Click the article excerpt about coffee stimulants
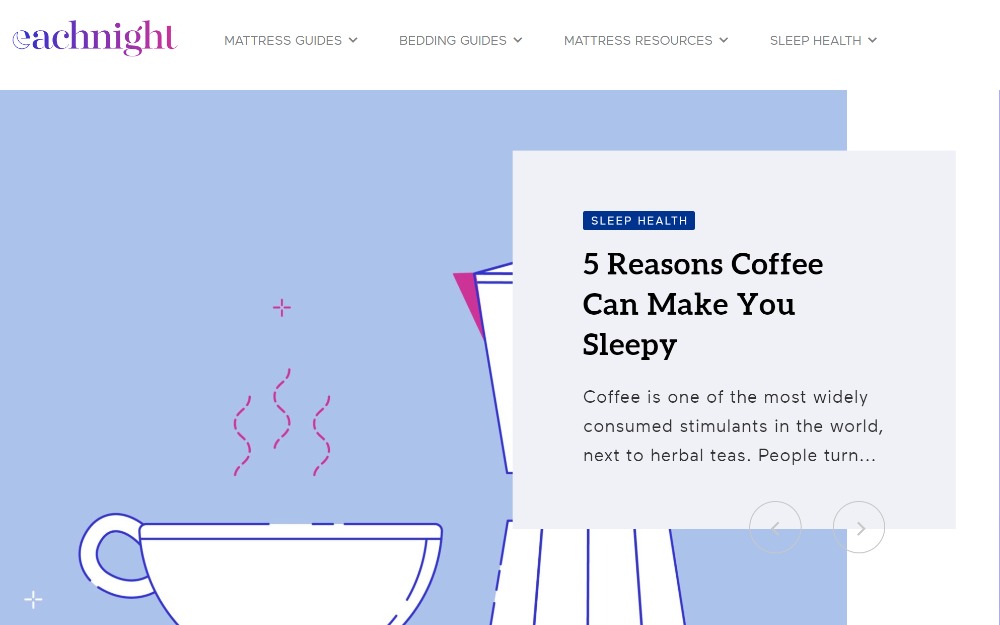1000x625 pixels. tap(733, 426)
